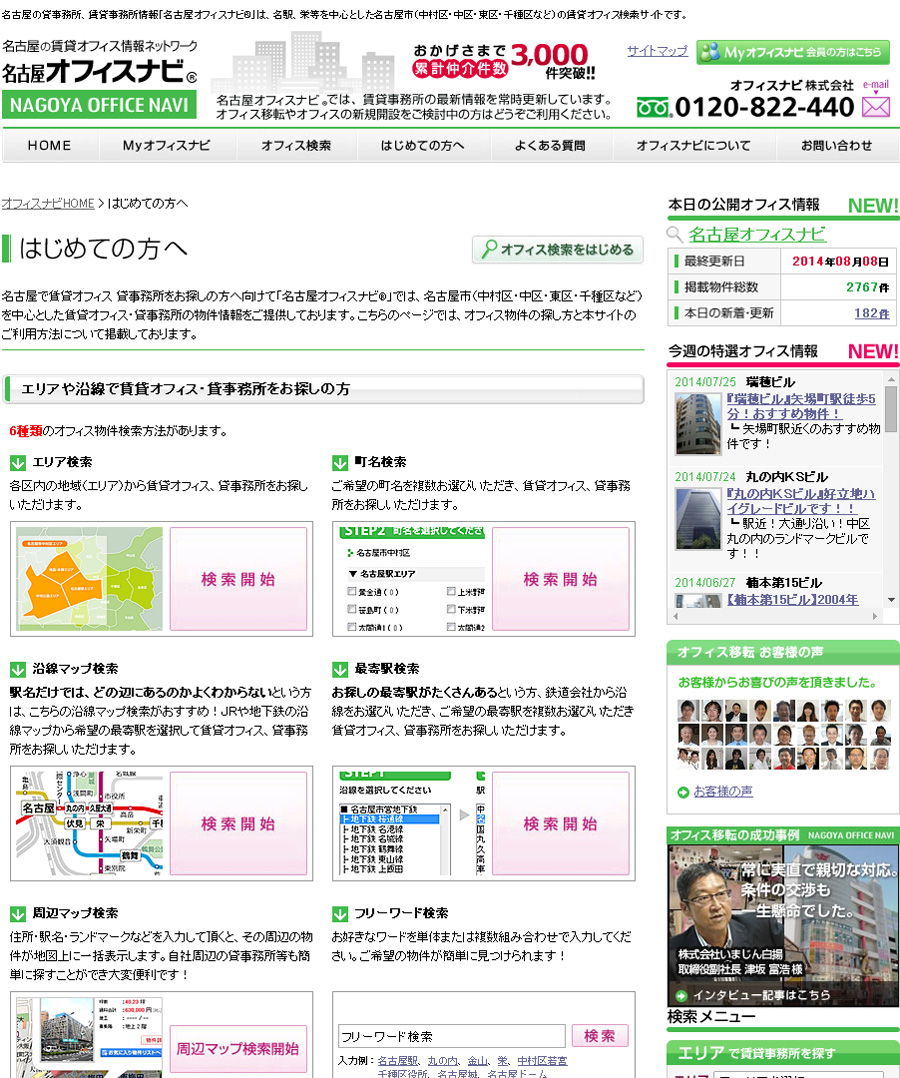The height and width of the screenshot is (1078, 900).
Task: Start the 町名検索 with 検索開始 button
Action: 560,579
